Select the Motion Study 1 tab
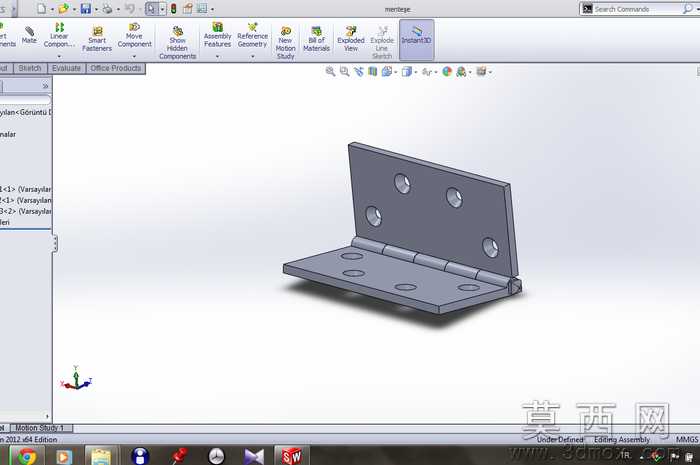 40,428
